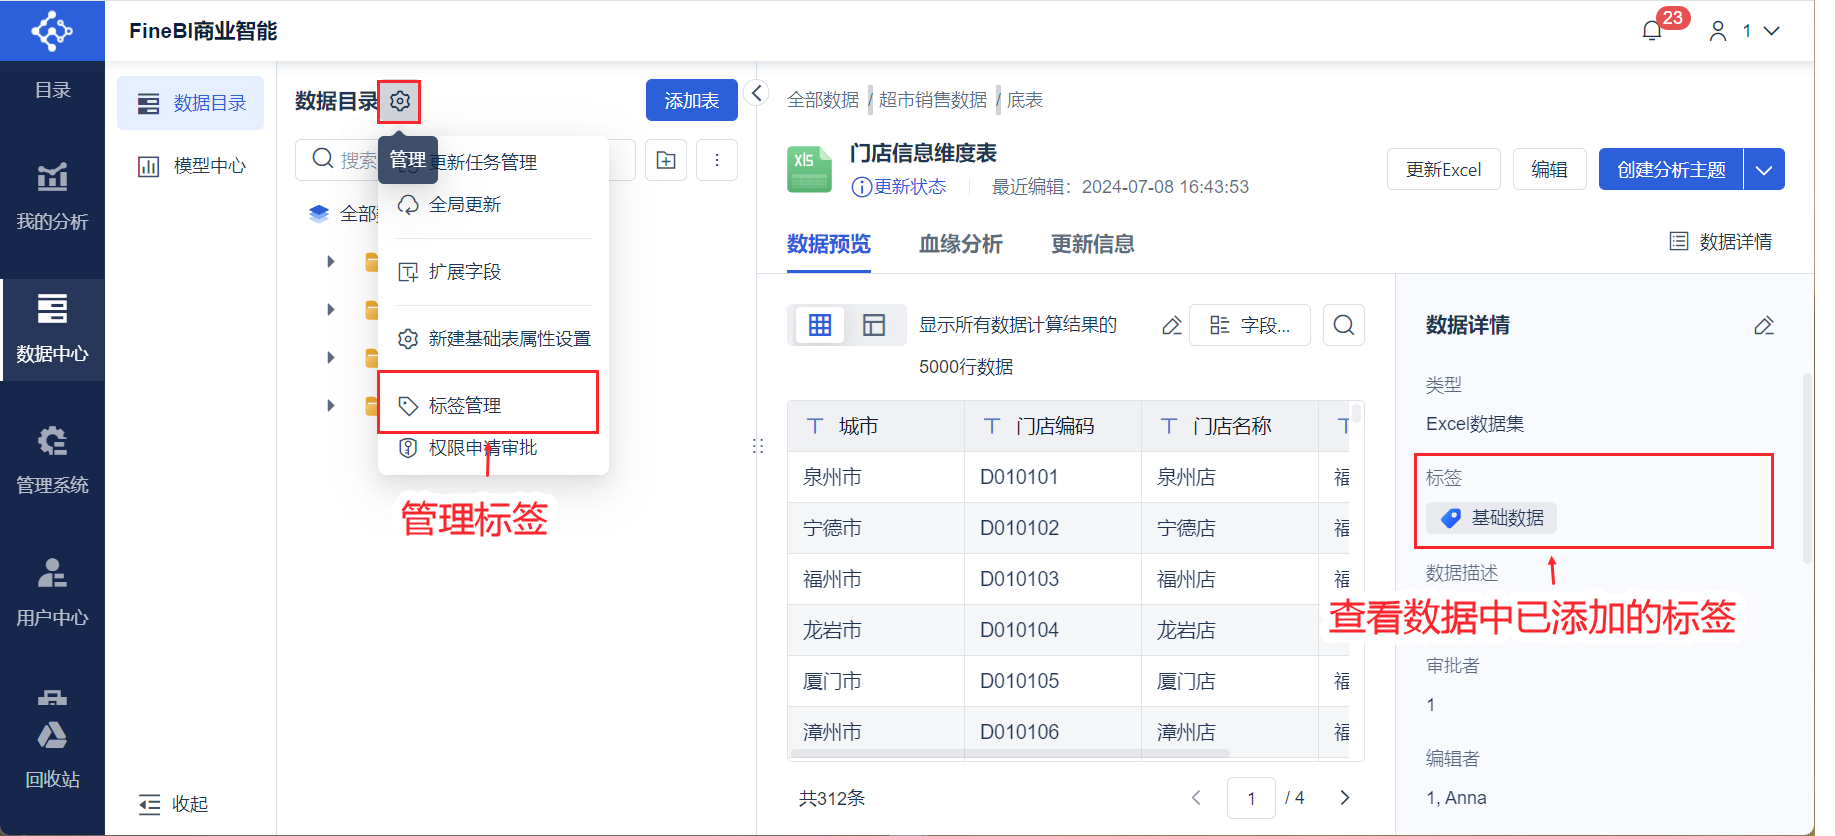
Task: Click the 编辑 button
Action: [1549, 169]
